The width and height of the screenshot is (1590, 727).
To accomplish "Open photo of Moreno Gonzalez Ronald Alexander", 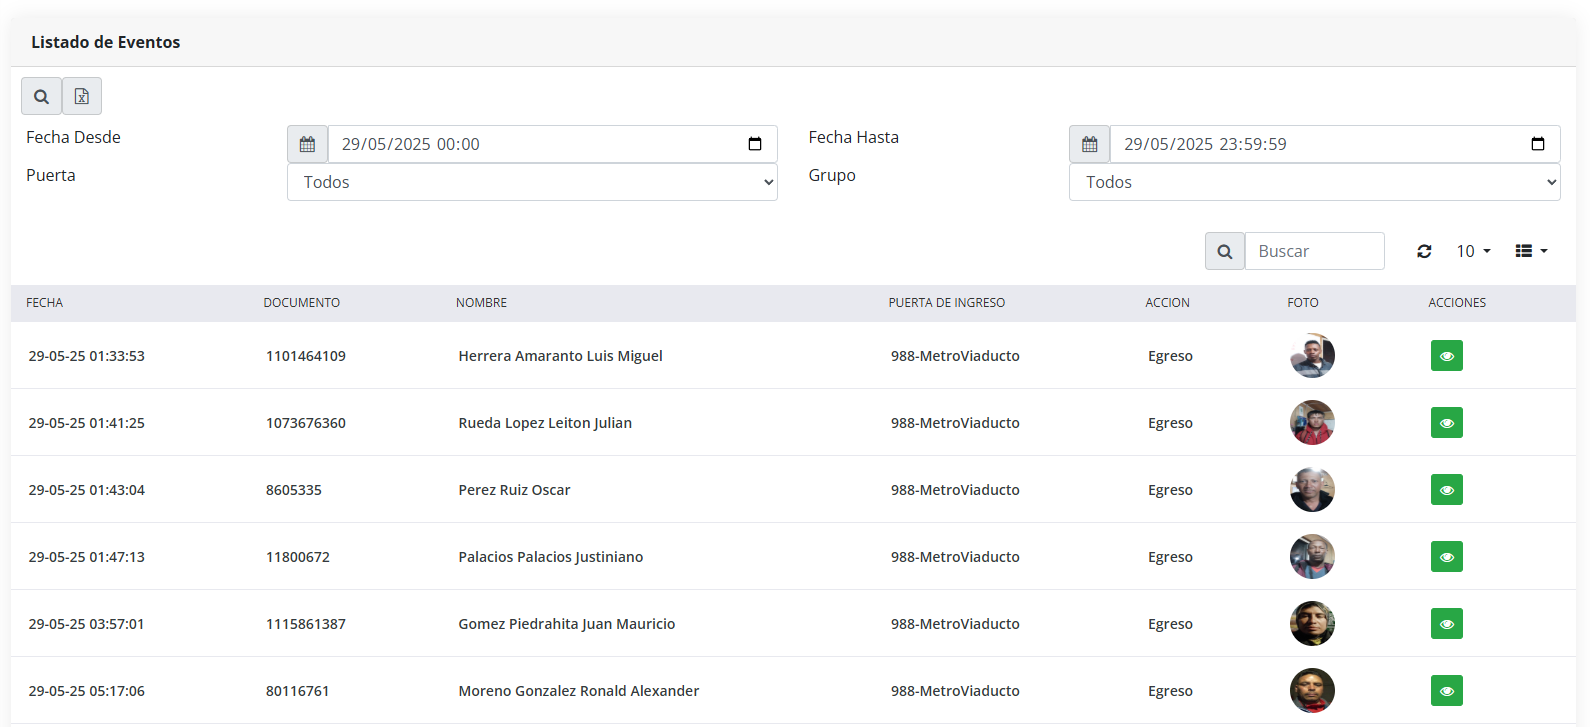I will point(1312,691).
